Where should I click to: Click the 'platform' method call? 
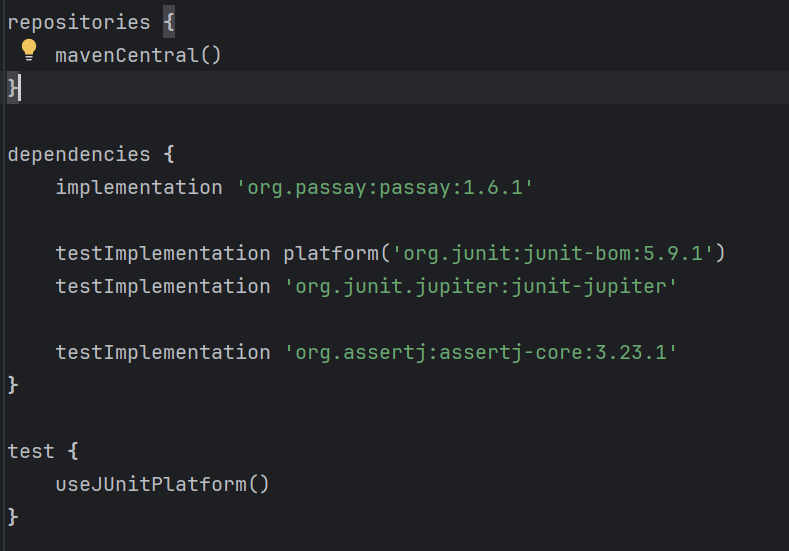pyautogui.click(x=331, y=253)
